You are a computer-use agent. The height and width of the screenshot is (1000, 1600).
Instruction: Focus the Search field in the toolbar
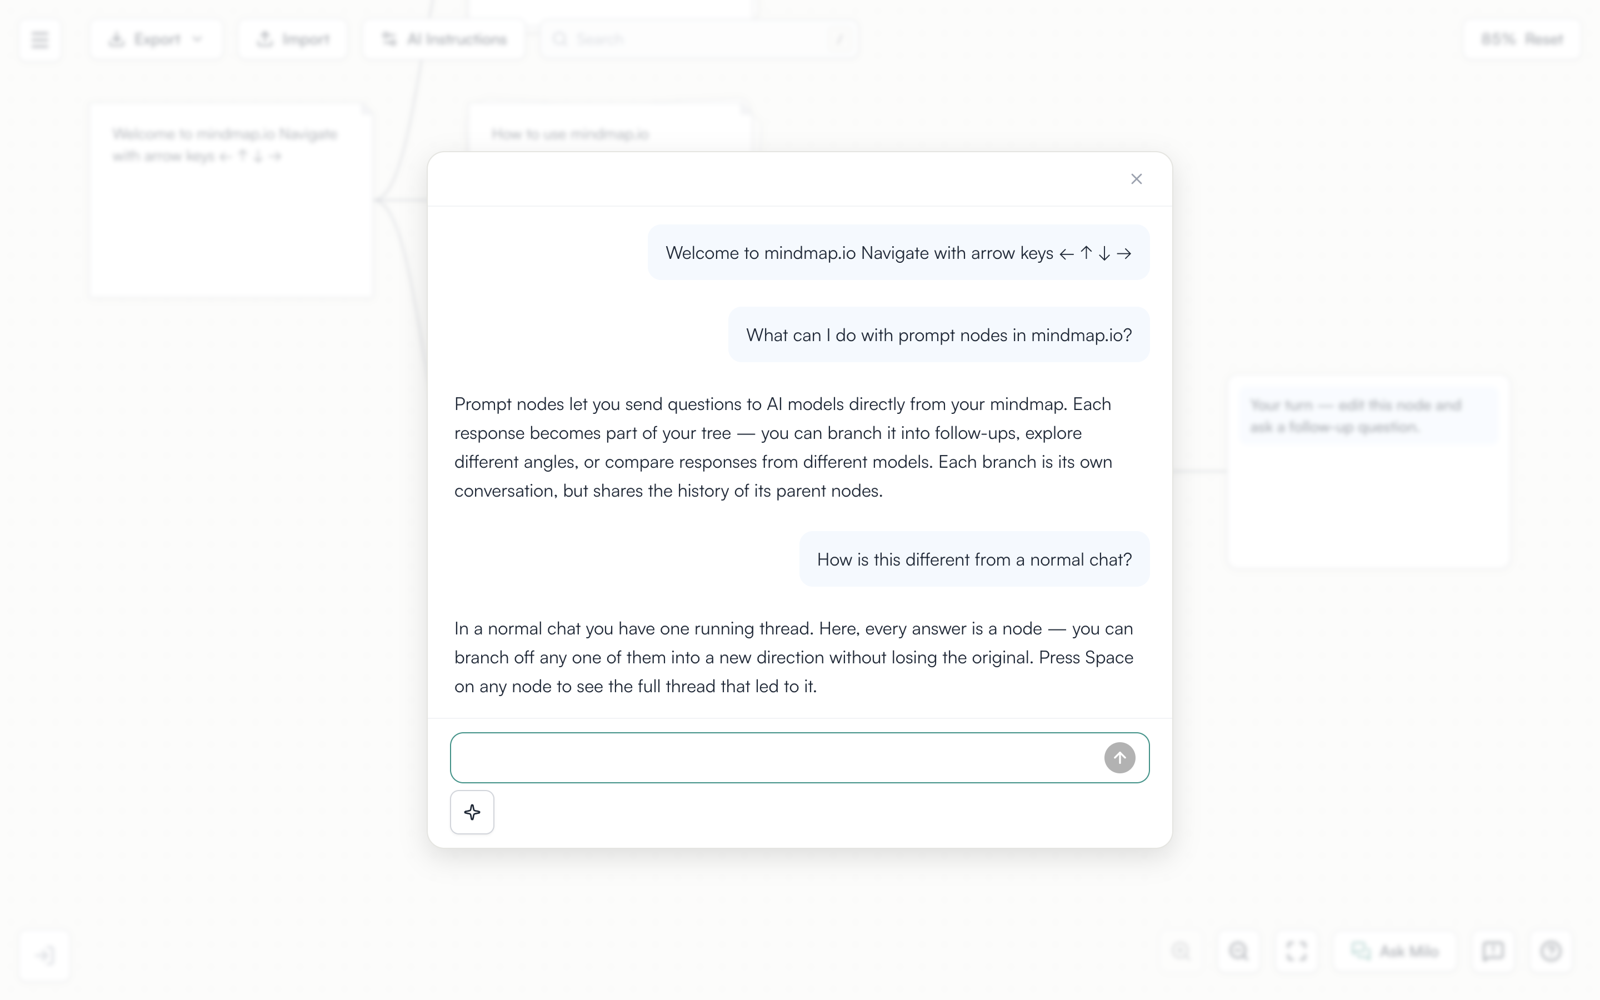click(x=699, y=40)
